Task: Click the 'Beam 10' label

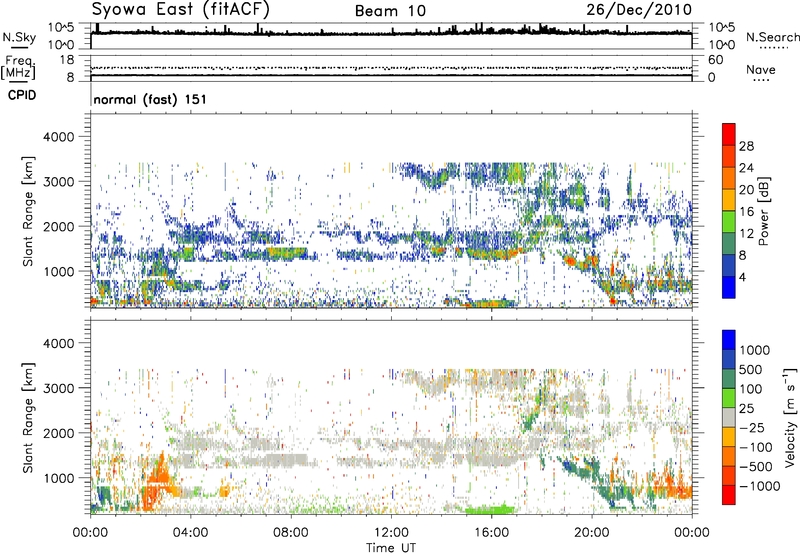Action: [390, 11]
